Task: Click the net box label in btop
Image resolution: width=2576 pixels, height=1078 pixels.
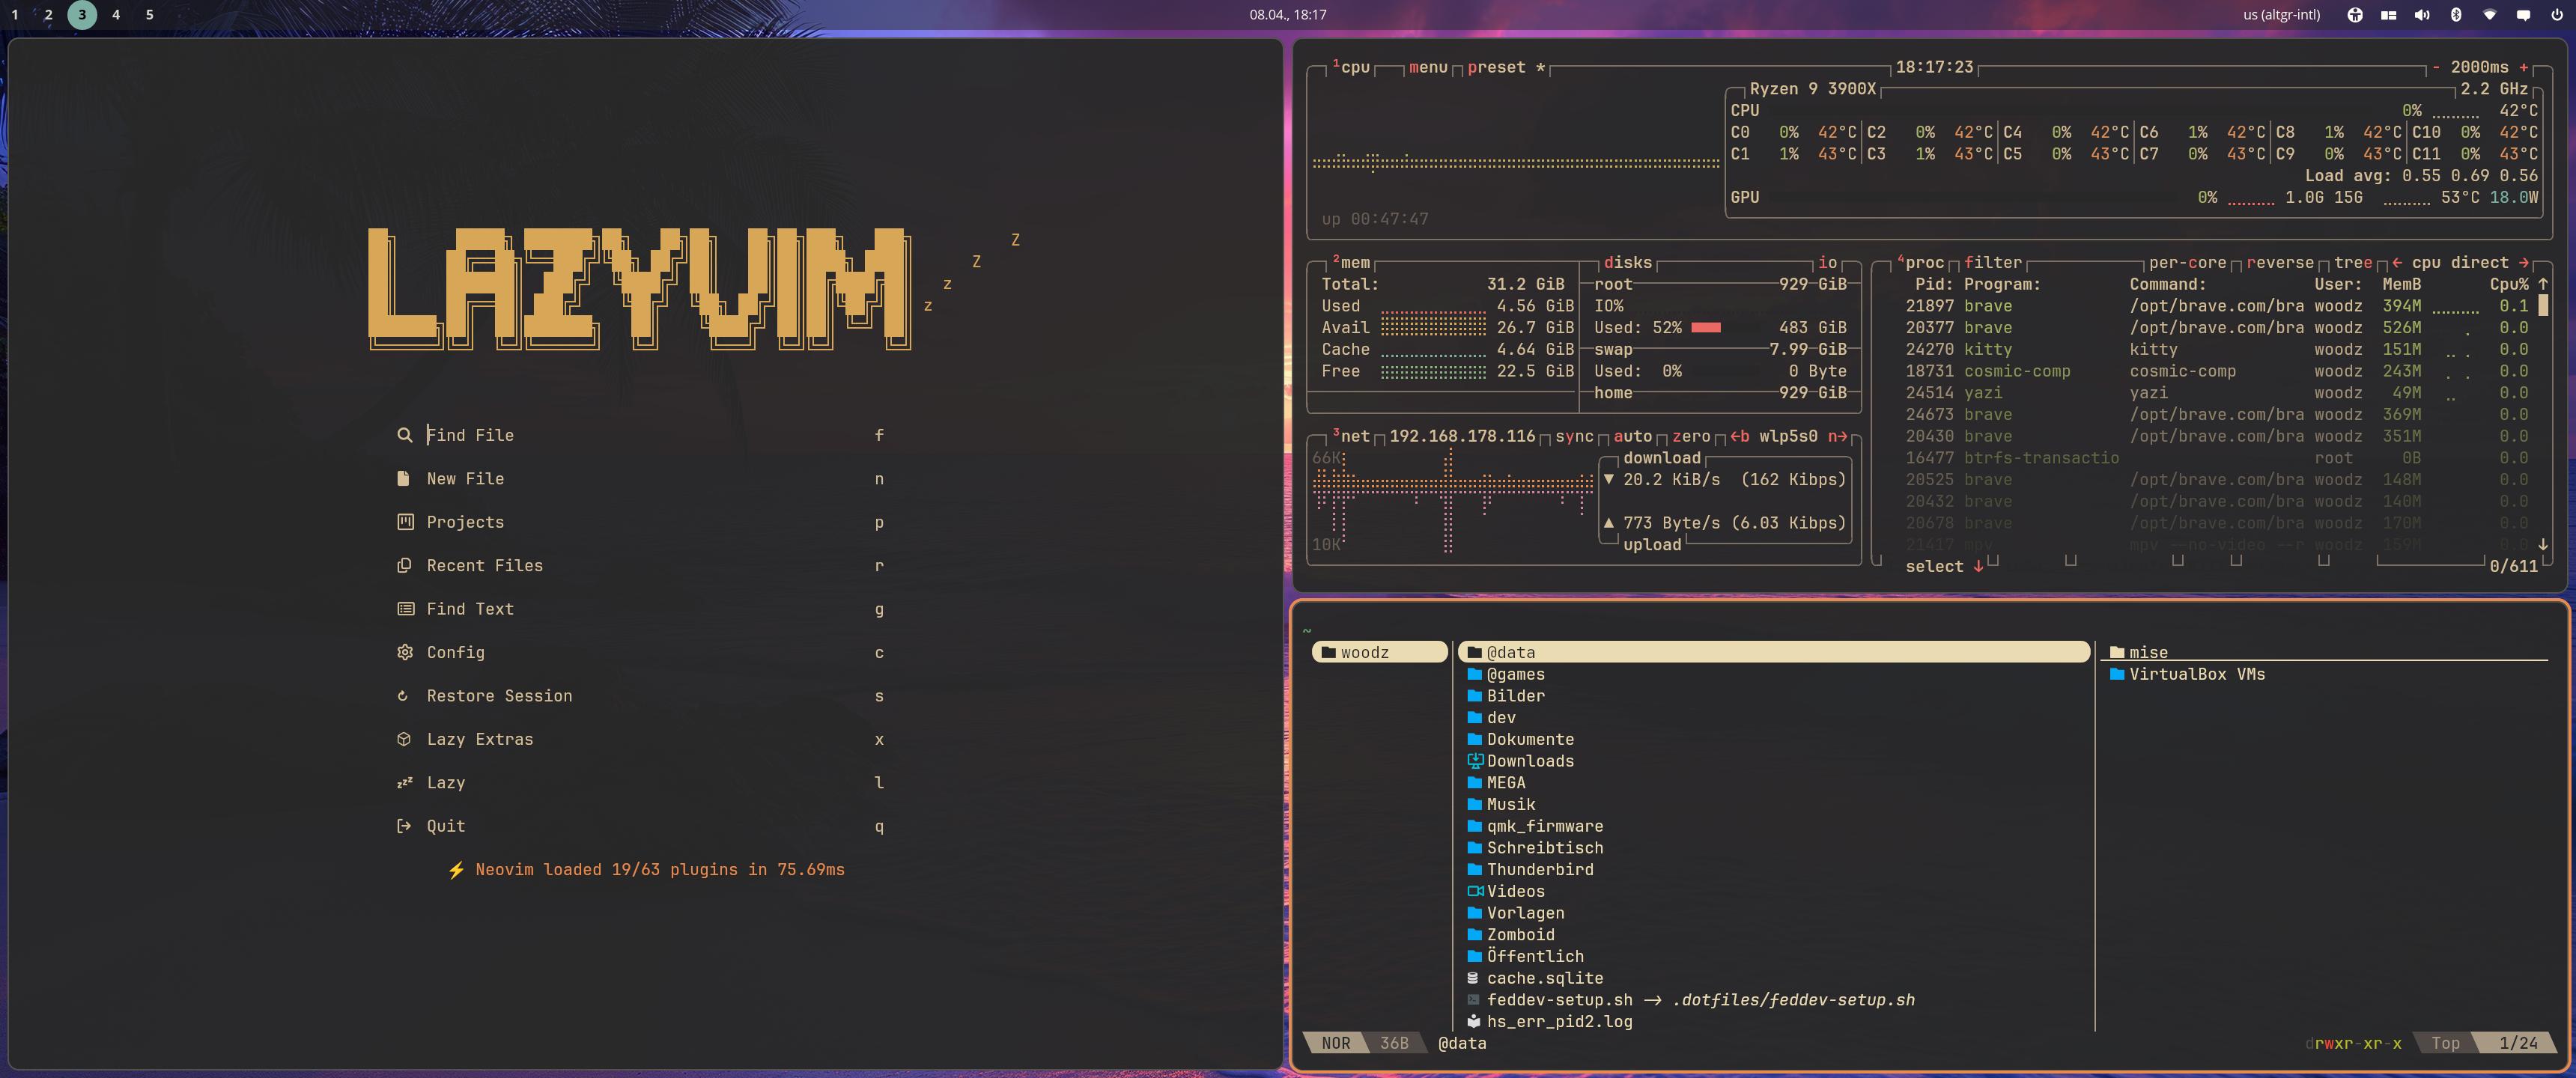Action: pyautogui.click(x=1351, y=436)
